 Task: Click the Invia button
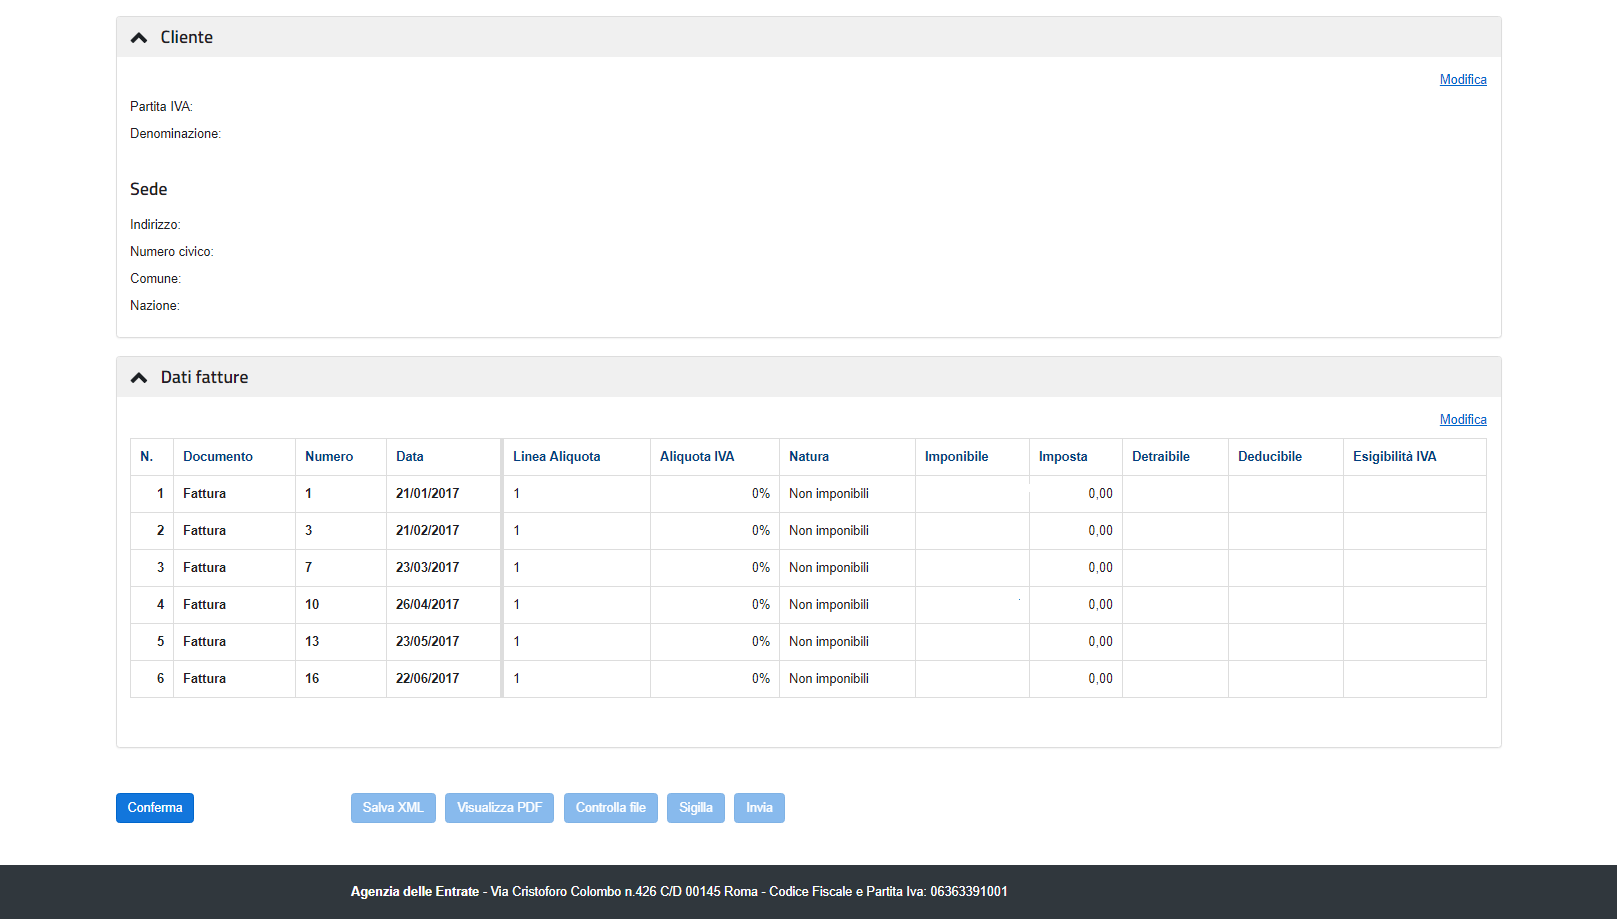pyautogui.click(x=759, y=808)
